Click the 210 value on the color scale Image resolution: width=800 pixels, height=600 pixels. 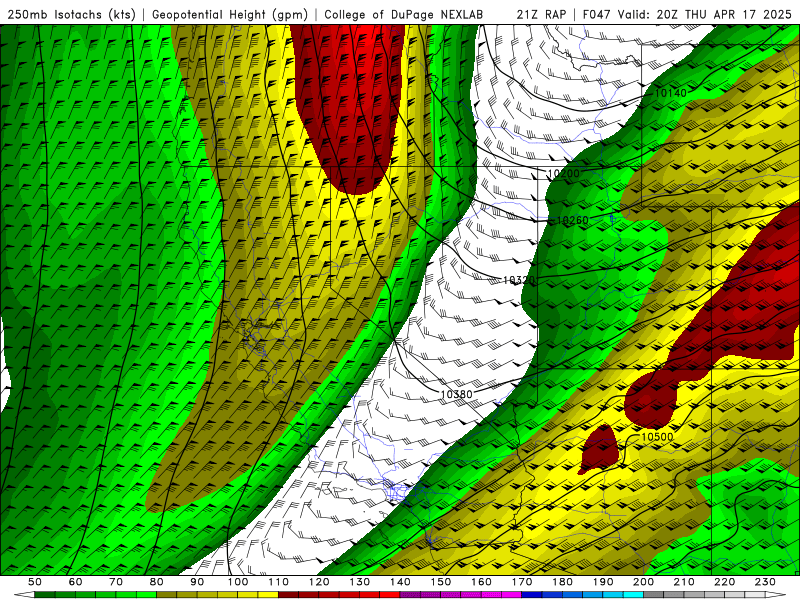[684, 582]
